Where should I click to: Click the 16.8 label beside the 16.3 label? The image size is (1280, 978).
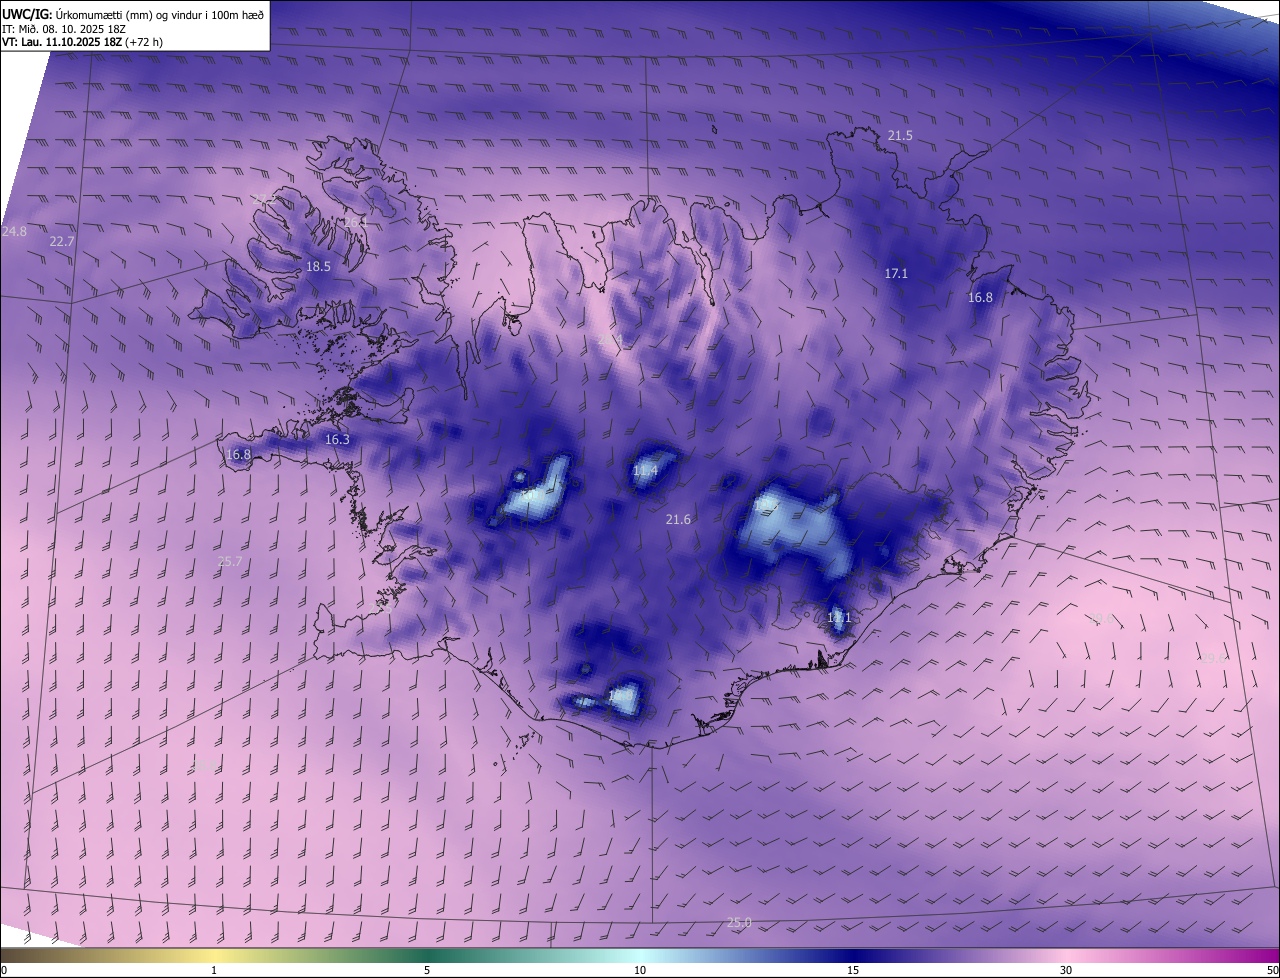(x=238, y=454)
